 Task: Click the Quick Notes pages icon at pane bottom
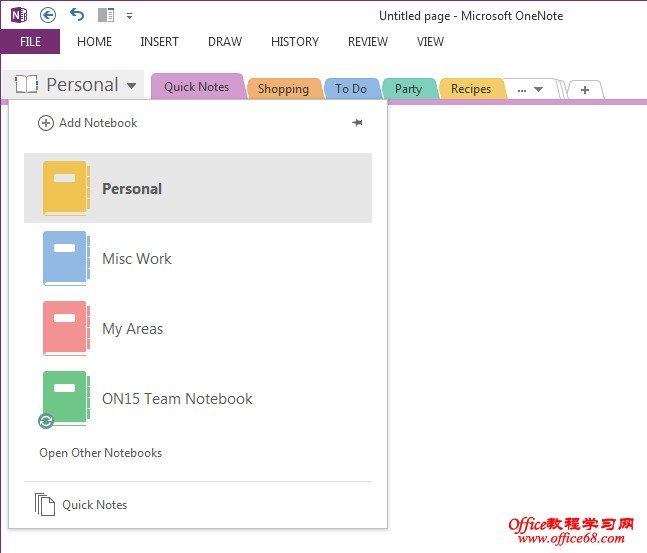click(x=45, y=504)
